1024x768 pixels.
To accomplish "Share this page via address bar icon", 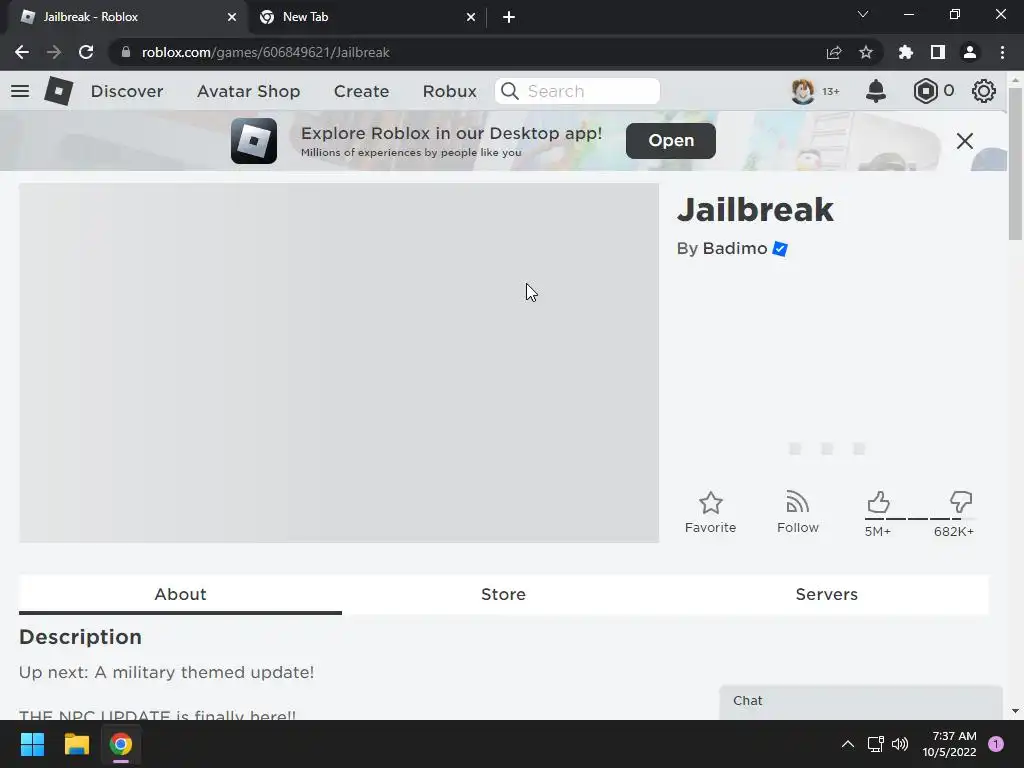I will (834, 52).
